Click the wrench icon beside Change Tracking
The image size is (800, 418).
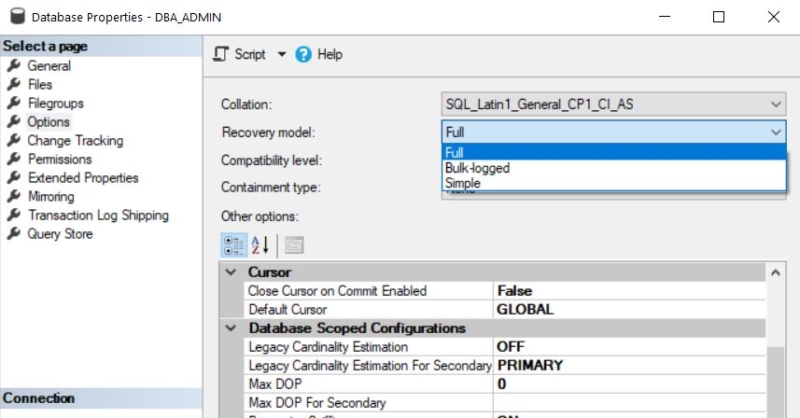[x=14, y=140]
